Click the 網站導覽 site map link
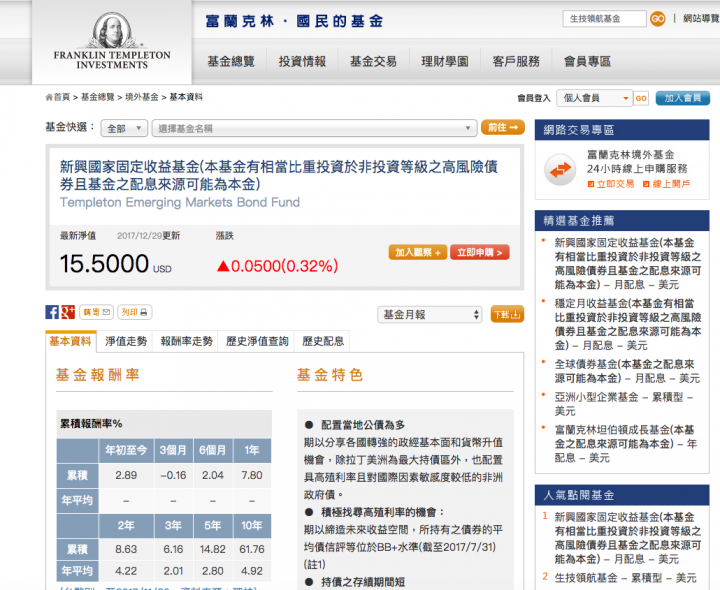The width and height of the screenshot is (720, 590). point(701,19)
